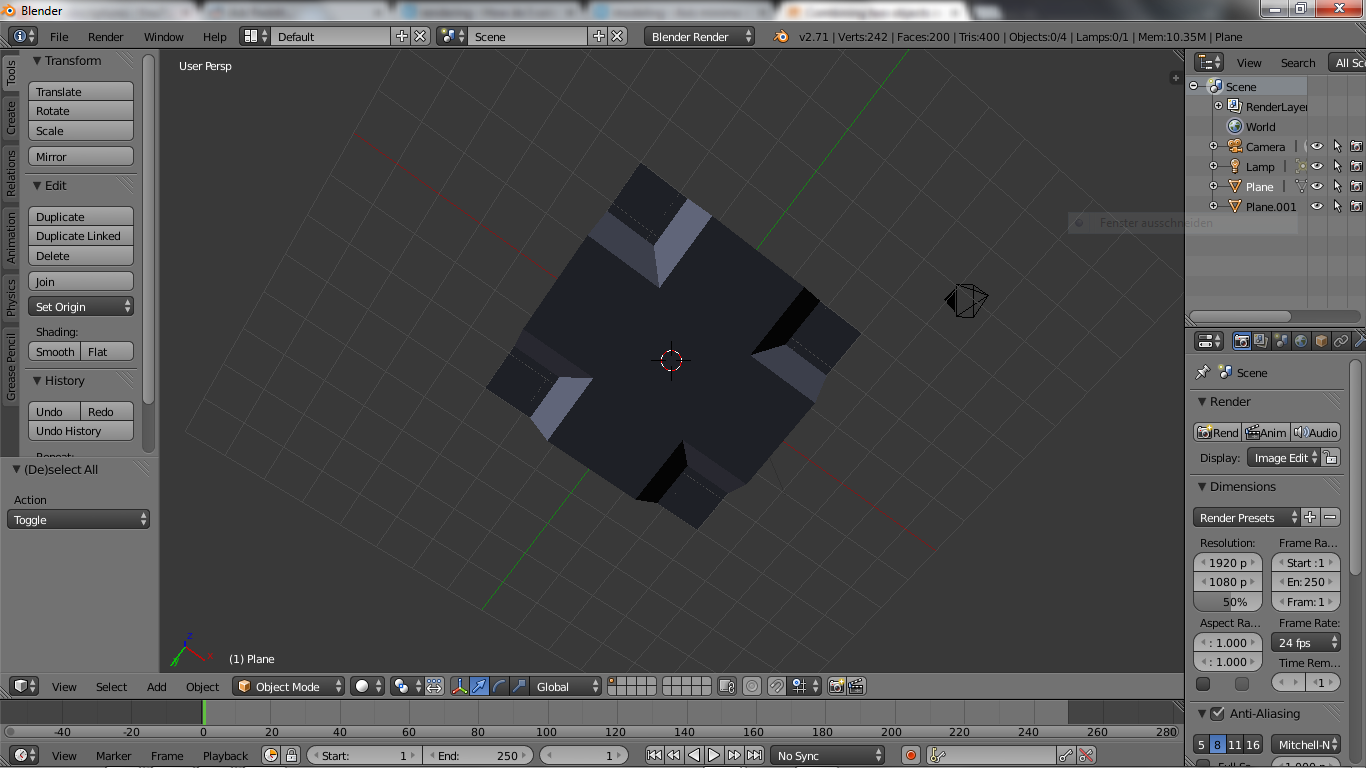Jump to the first frame
The width and height of the screenshot is (1366, 768).
coord(654,755)
